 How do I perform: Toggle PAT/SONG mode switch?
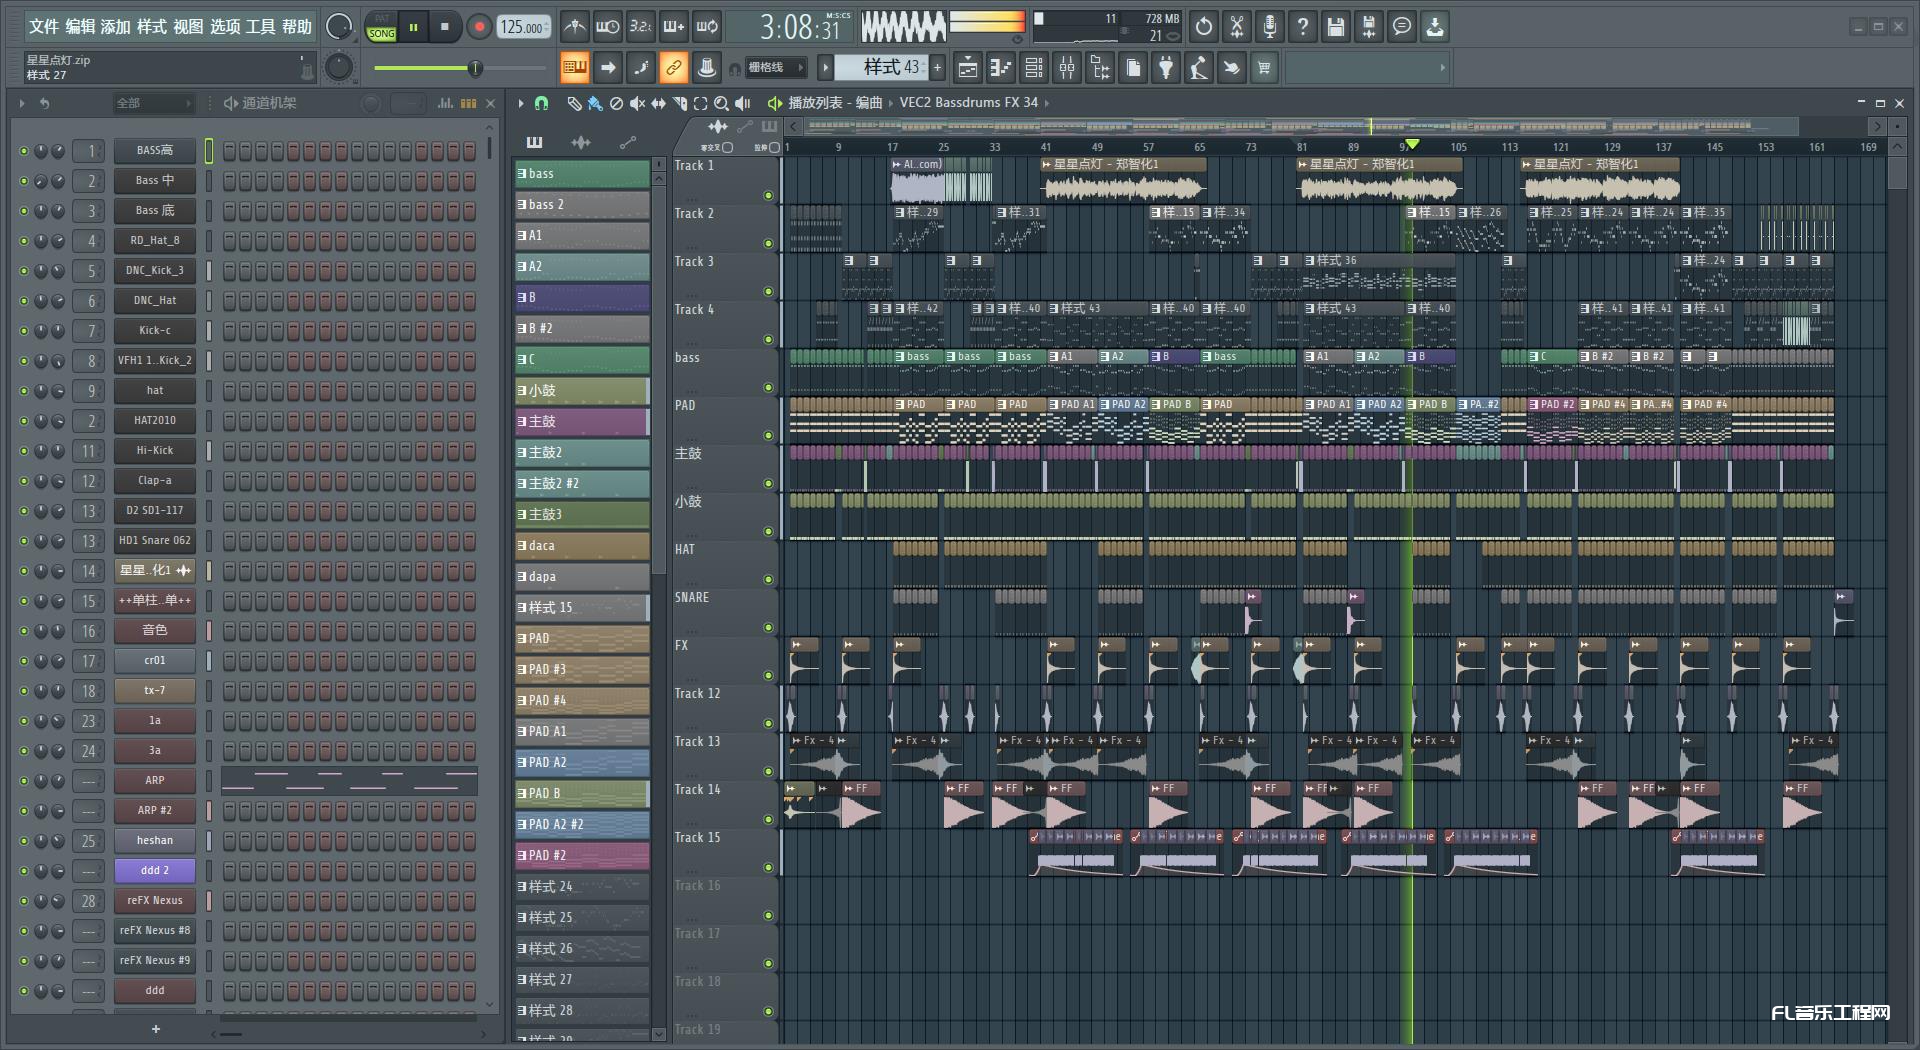click(382, 27)
